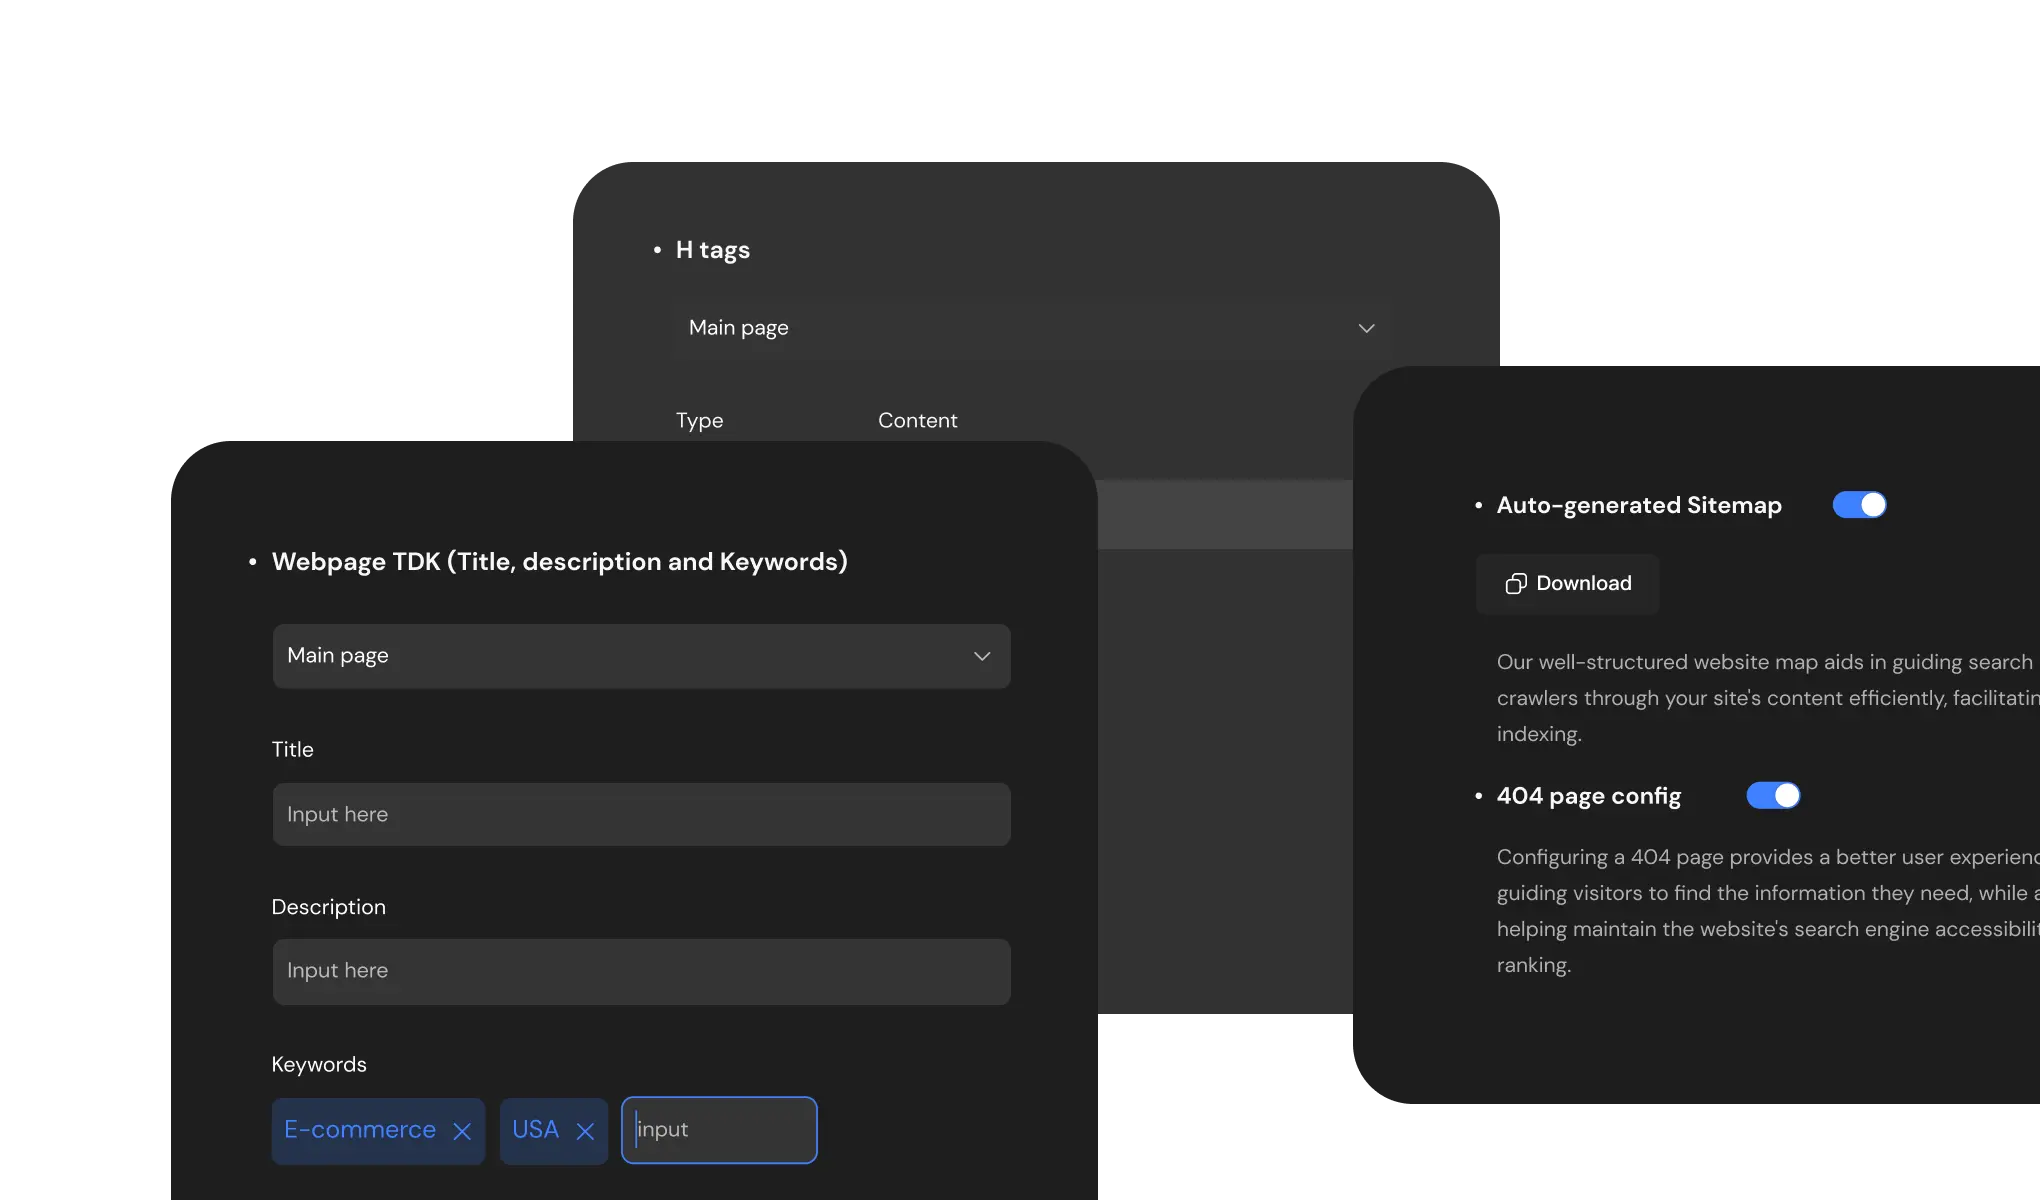This screenshot has width=2040, height=1200.
Task: Disable the Auto-generated Sitemap toggle
Action: (1859, 505)
